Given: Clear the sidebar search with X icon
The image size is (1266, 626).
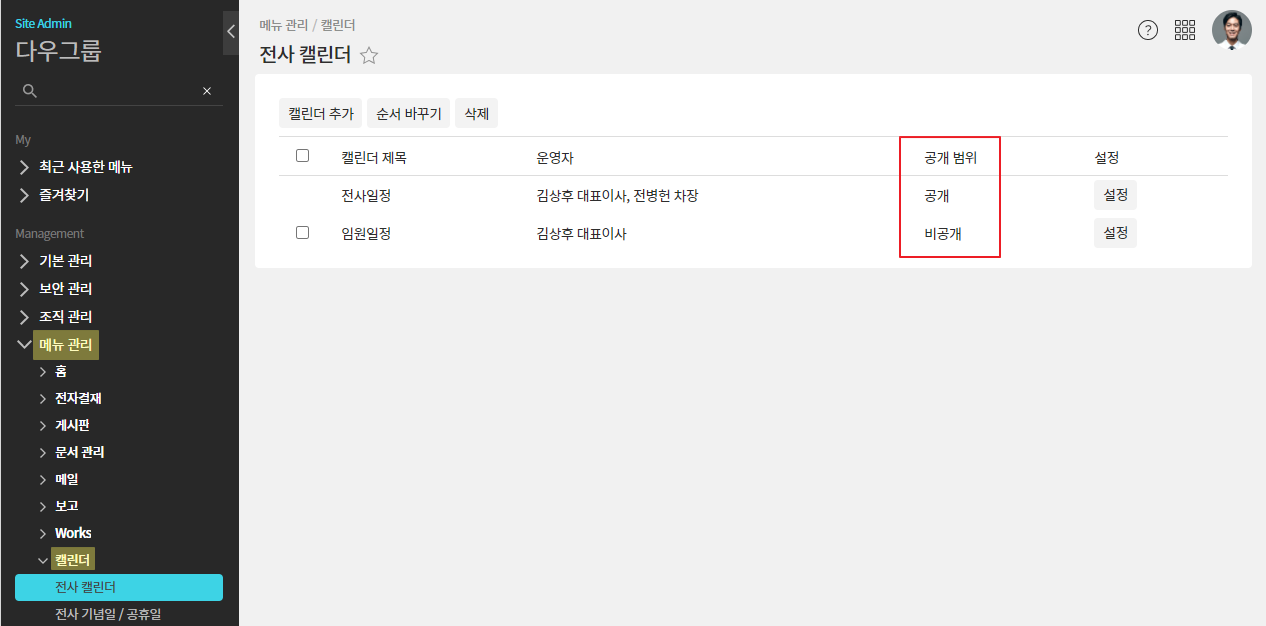Looking at the screenshot, I should (x=207, y=91).
